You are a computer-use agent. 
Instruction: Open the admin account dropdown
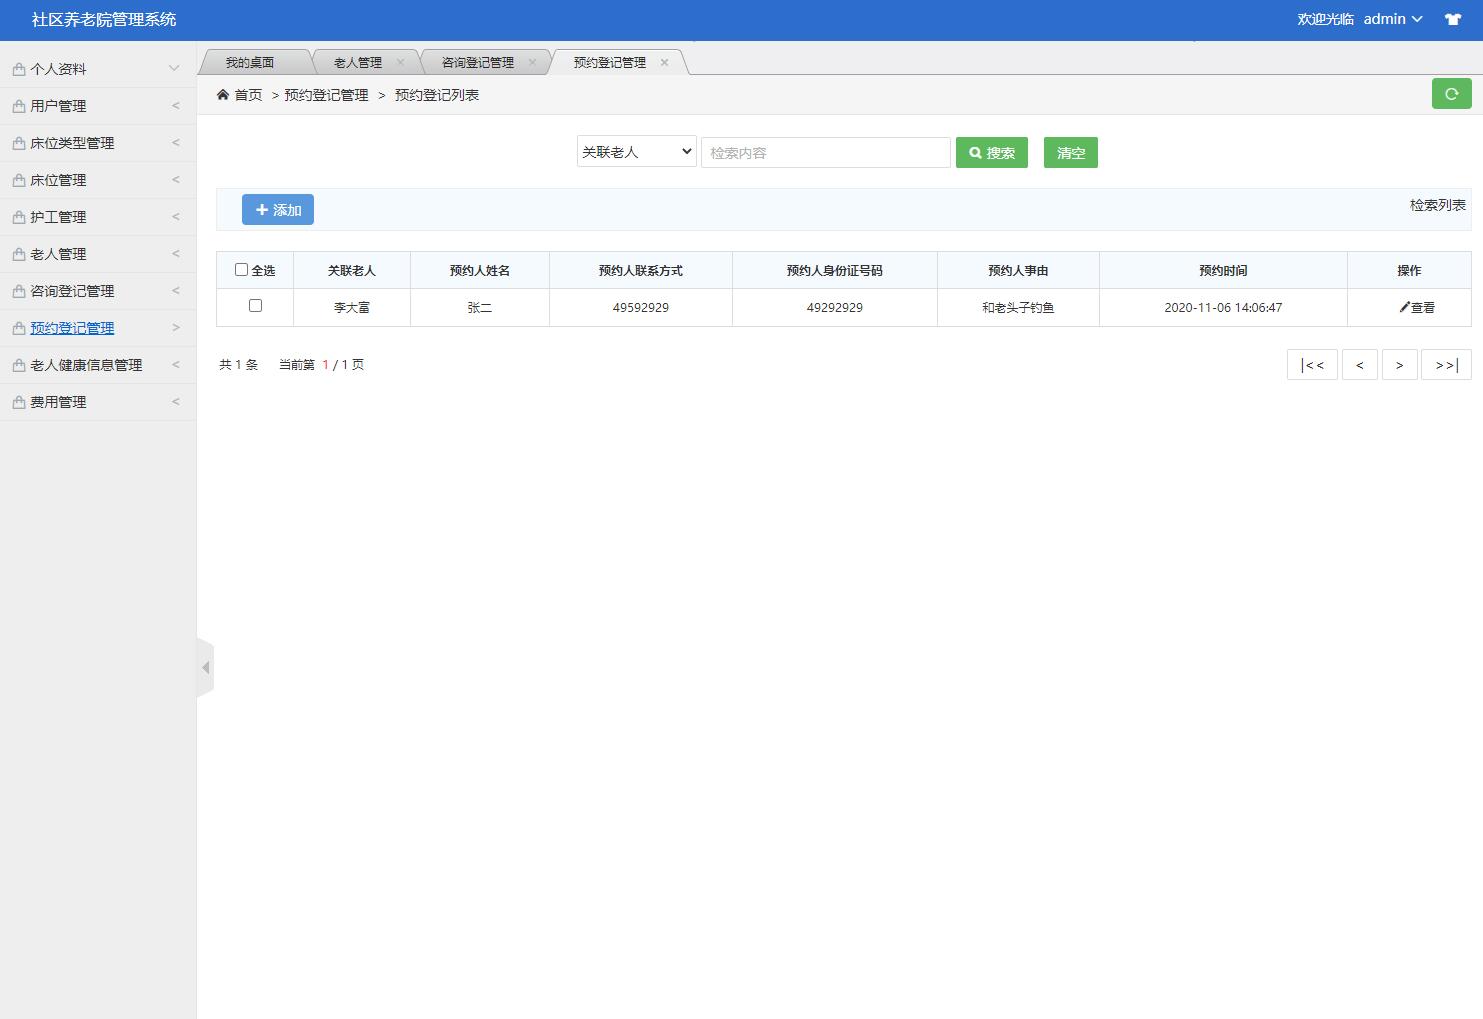coord(1392,19)
